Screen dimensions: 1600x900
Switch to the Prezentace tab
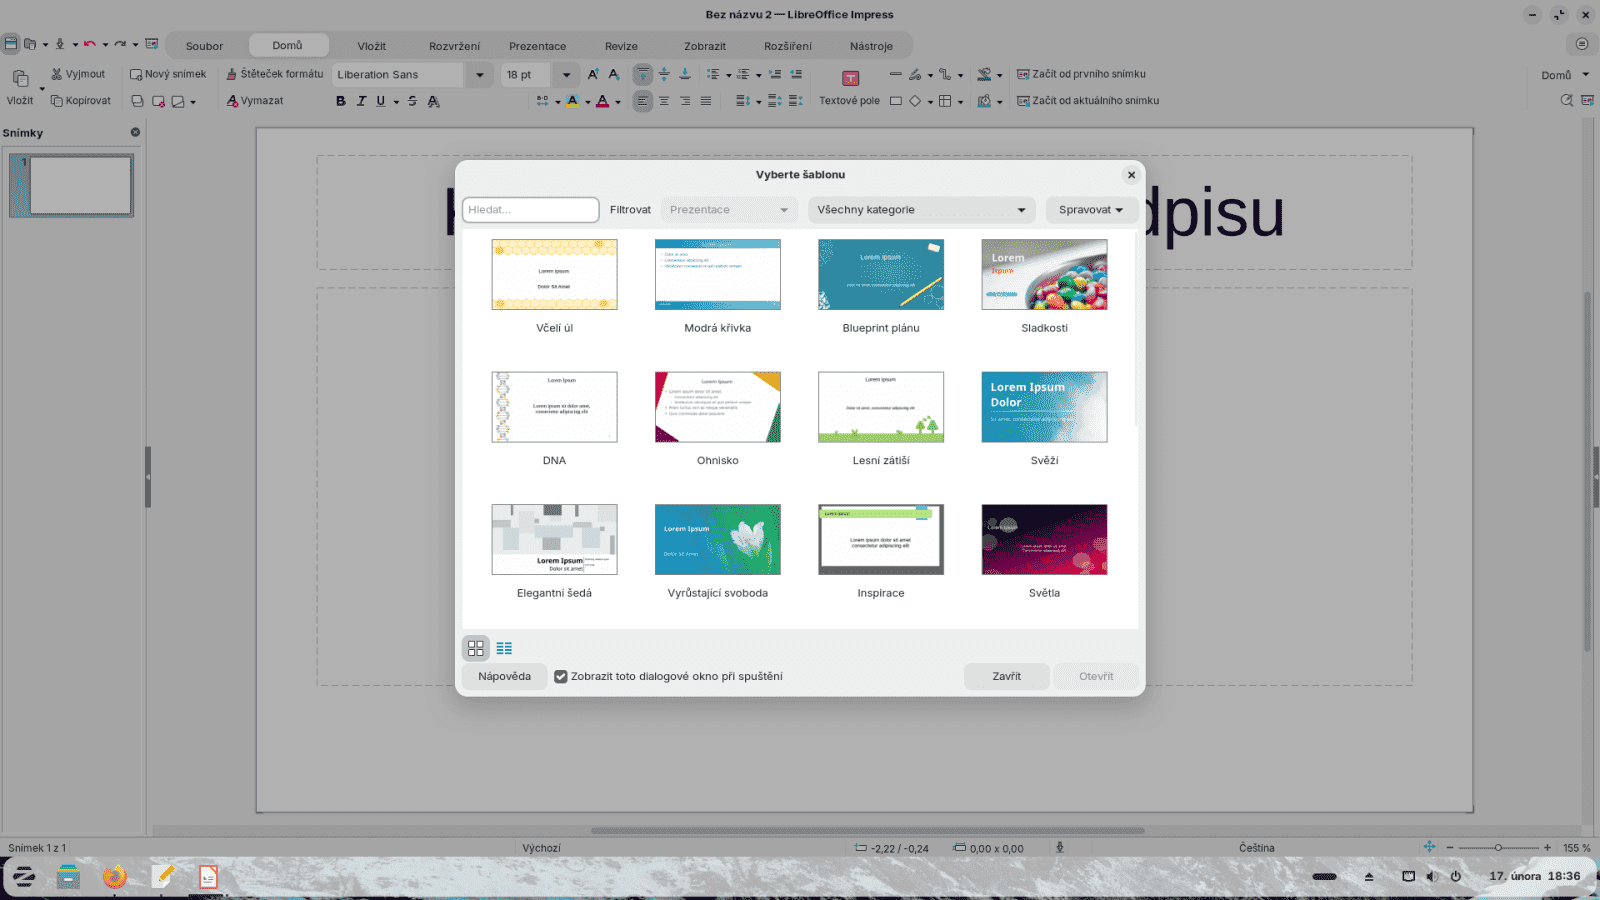point(538,46)
